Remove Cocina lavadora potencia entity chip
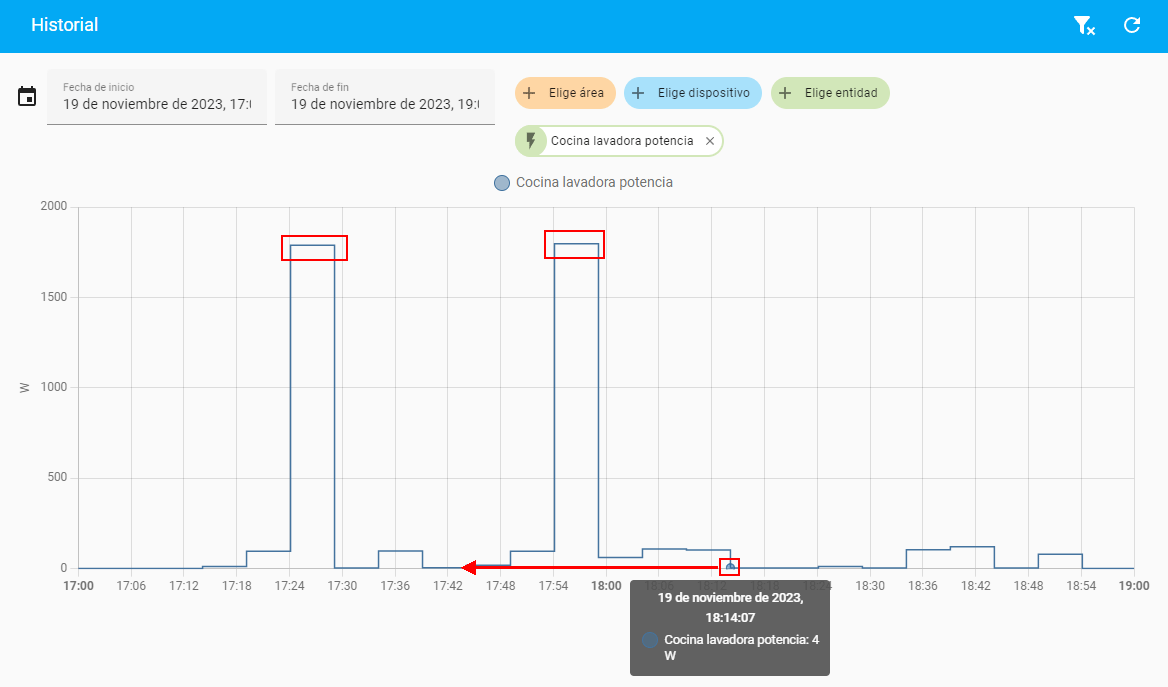This screenshot has width=1168, height=687. point(710,142)
